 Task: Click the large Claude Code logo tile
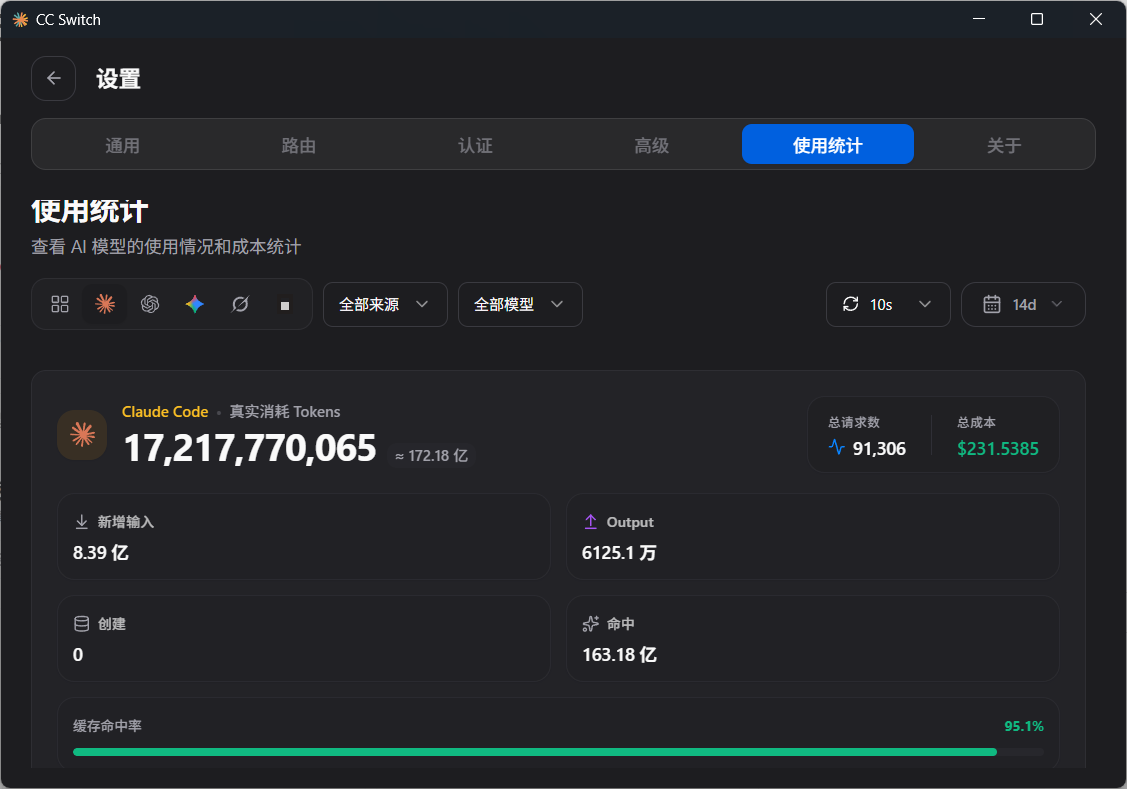[82, 435]
